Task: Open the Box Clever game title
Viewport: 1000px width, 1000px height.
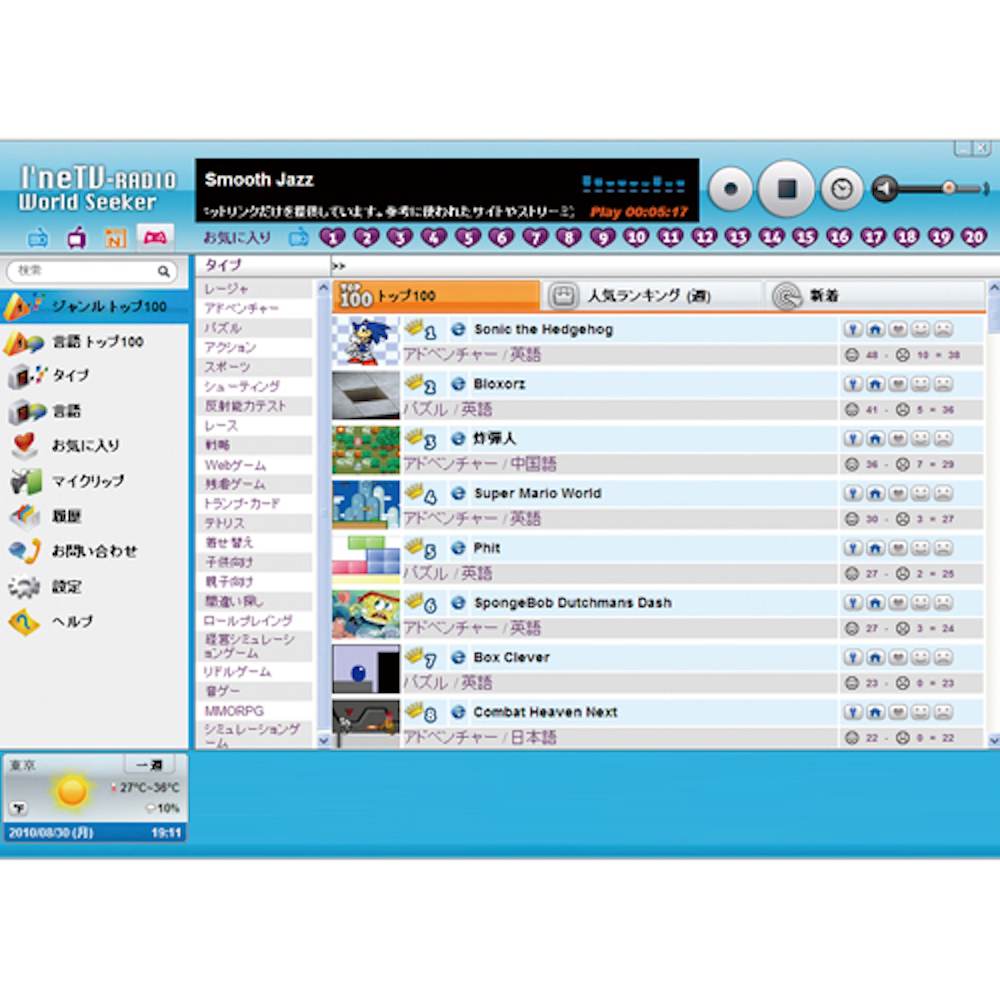Action: [511, 658]
